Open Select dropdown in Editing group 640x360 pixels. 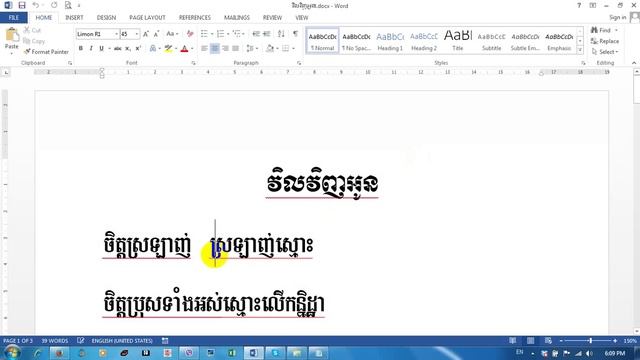pyautogui.click(x=605, y=52)
